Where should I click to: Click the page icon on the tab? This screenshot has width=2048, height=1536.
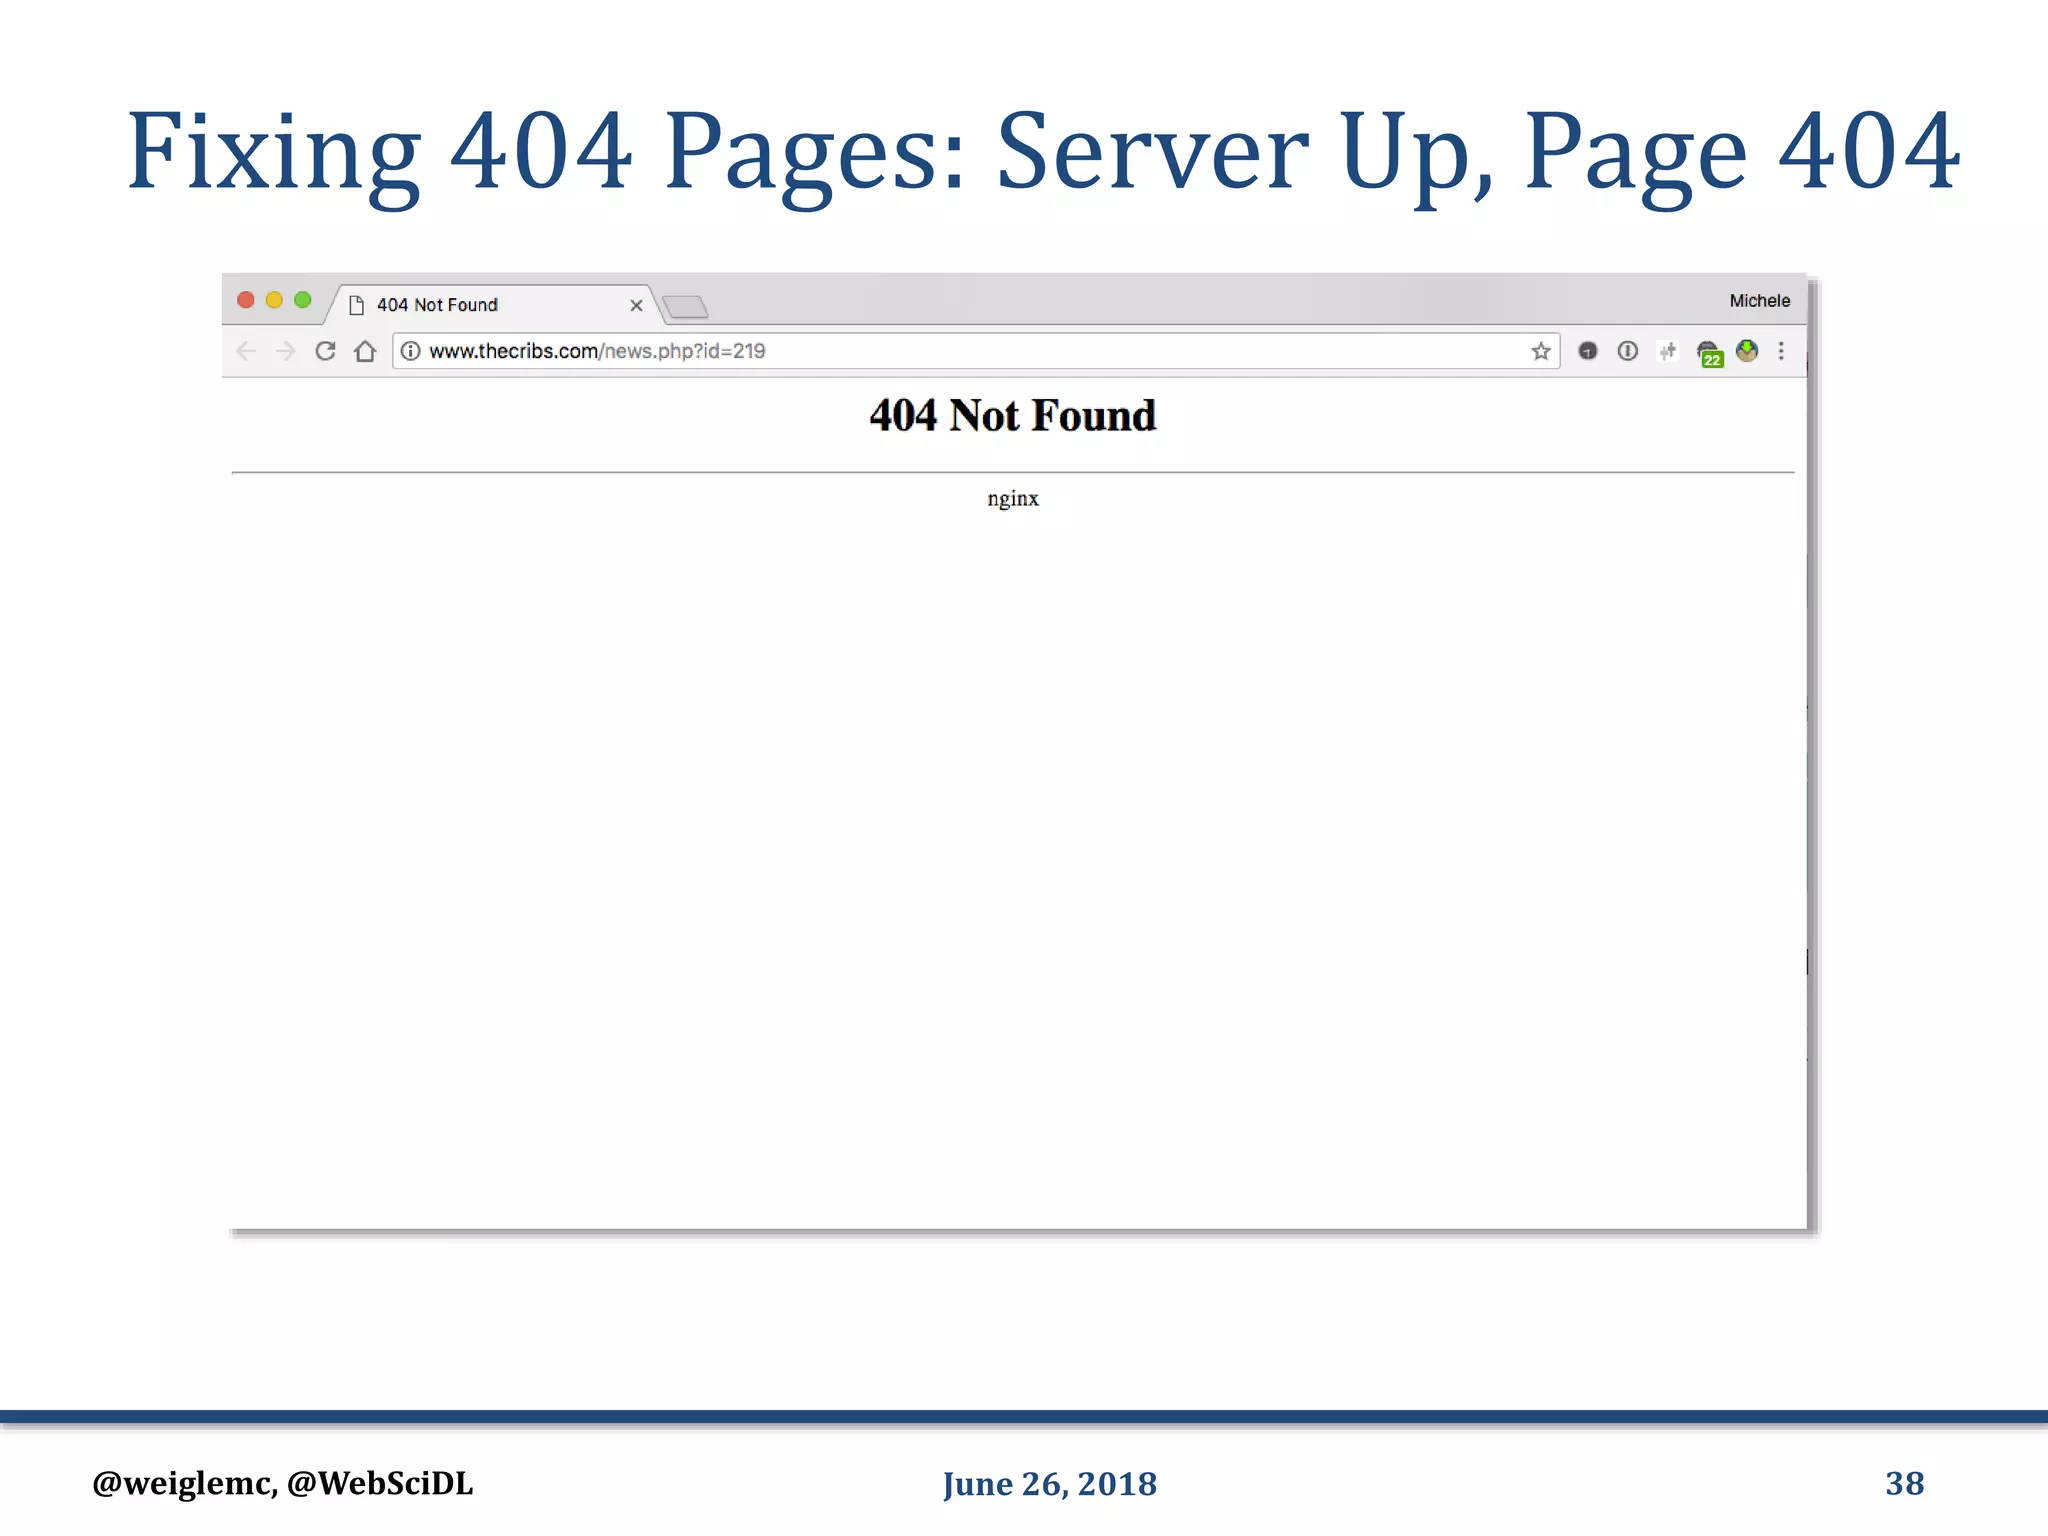[x=356, y=305]
